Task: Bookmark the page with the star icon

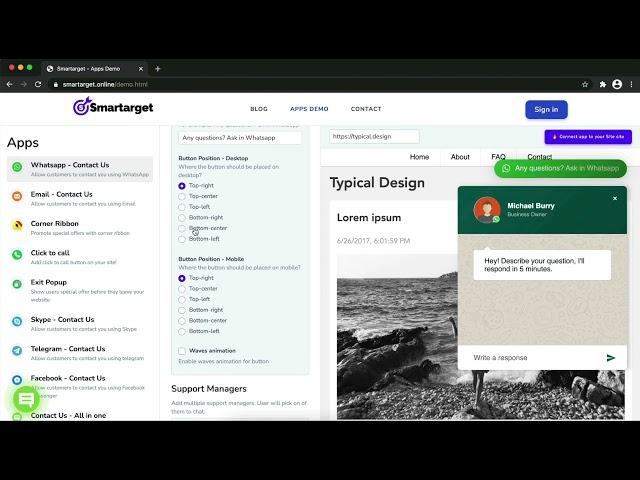Action: pos(585,84)
